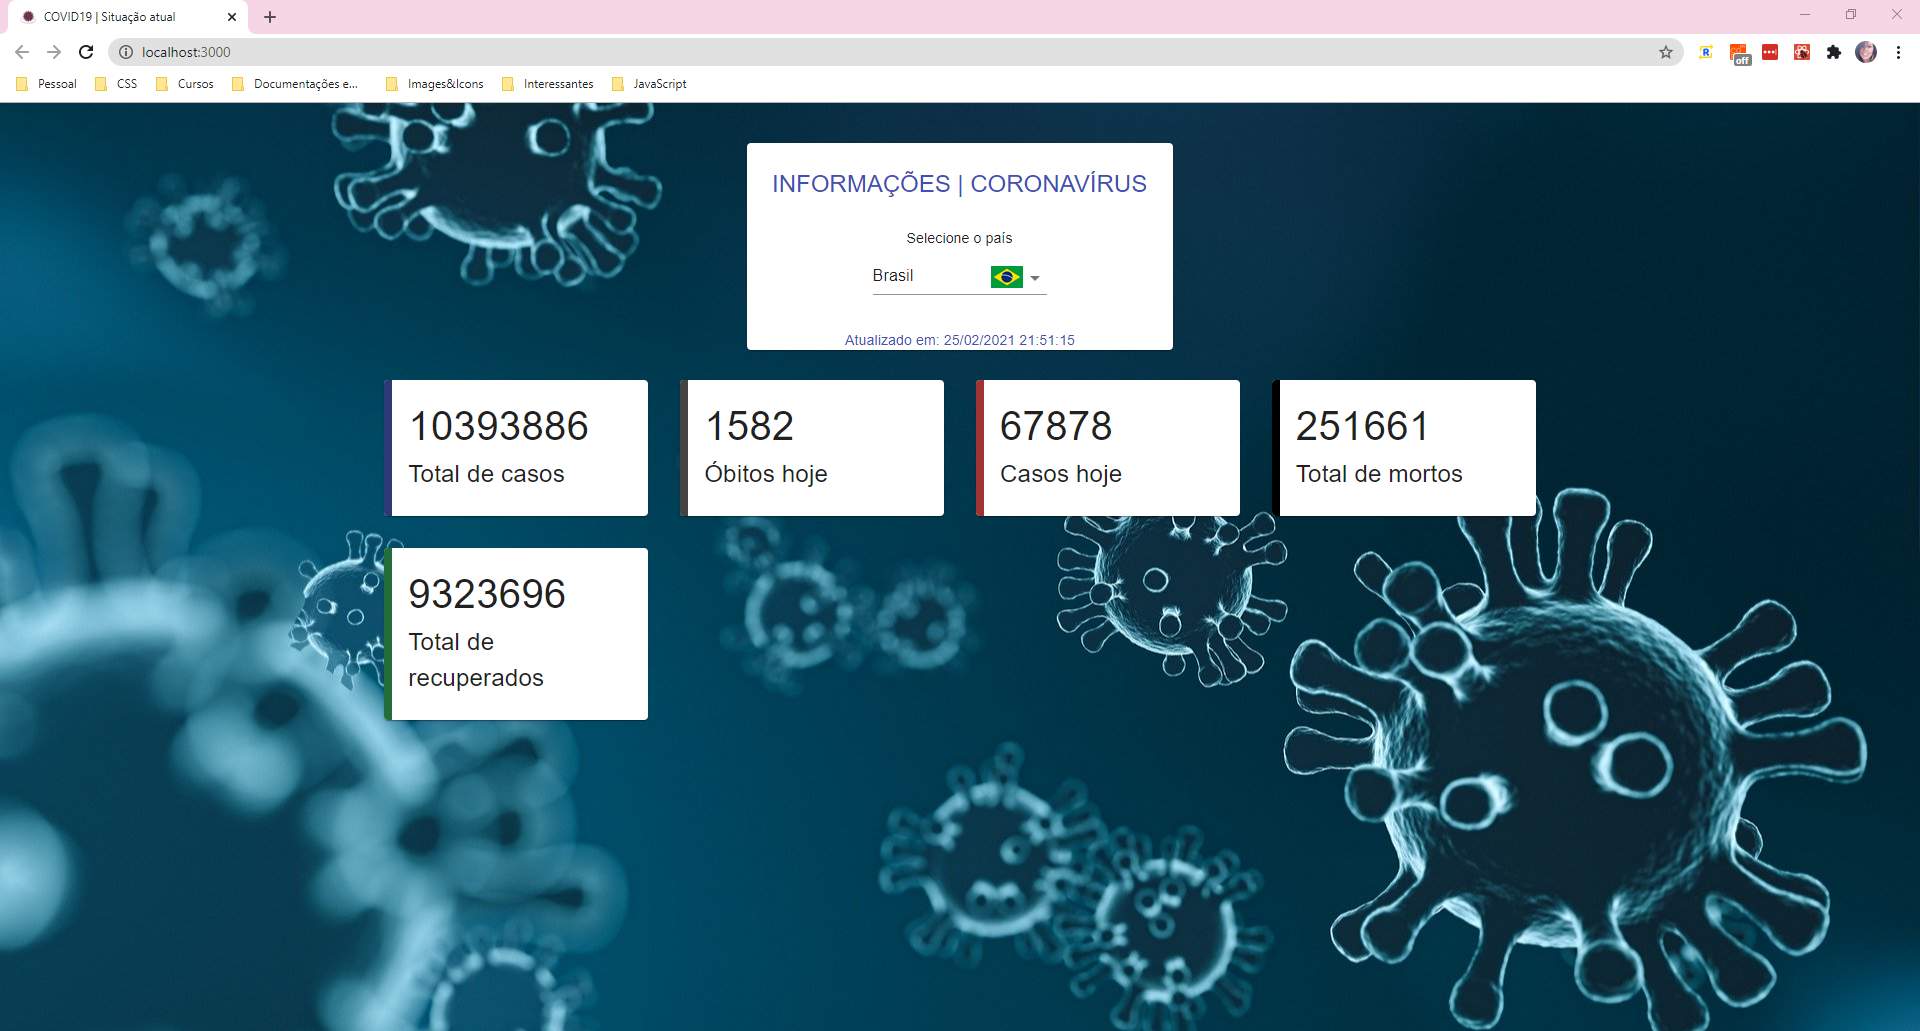
Task: Click the INFORMAÇÕES | CORONAVÍRUS heading
Action: click(x=959, y=184)
